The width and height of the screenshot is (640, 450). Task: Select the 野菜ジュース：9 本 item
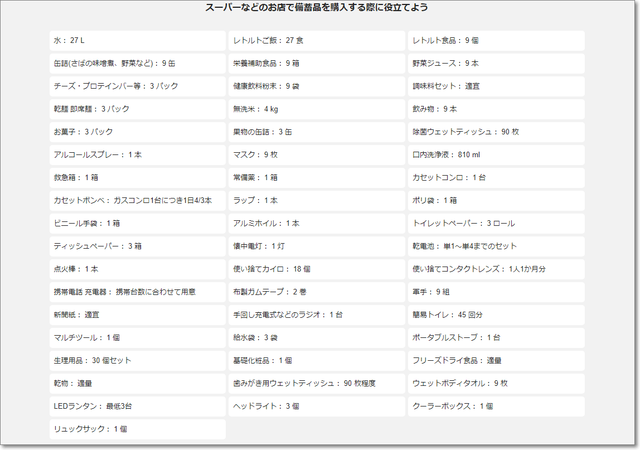coord(496,63)
